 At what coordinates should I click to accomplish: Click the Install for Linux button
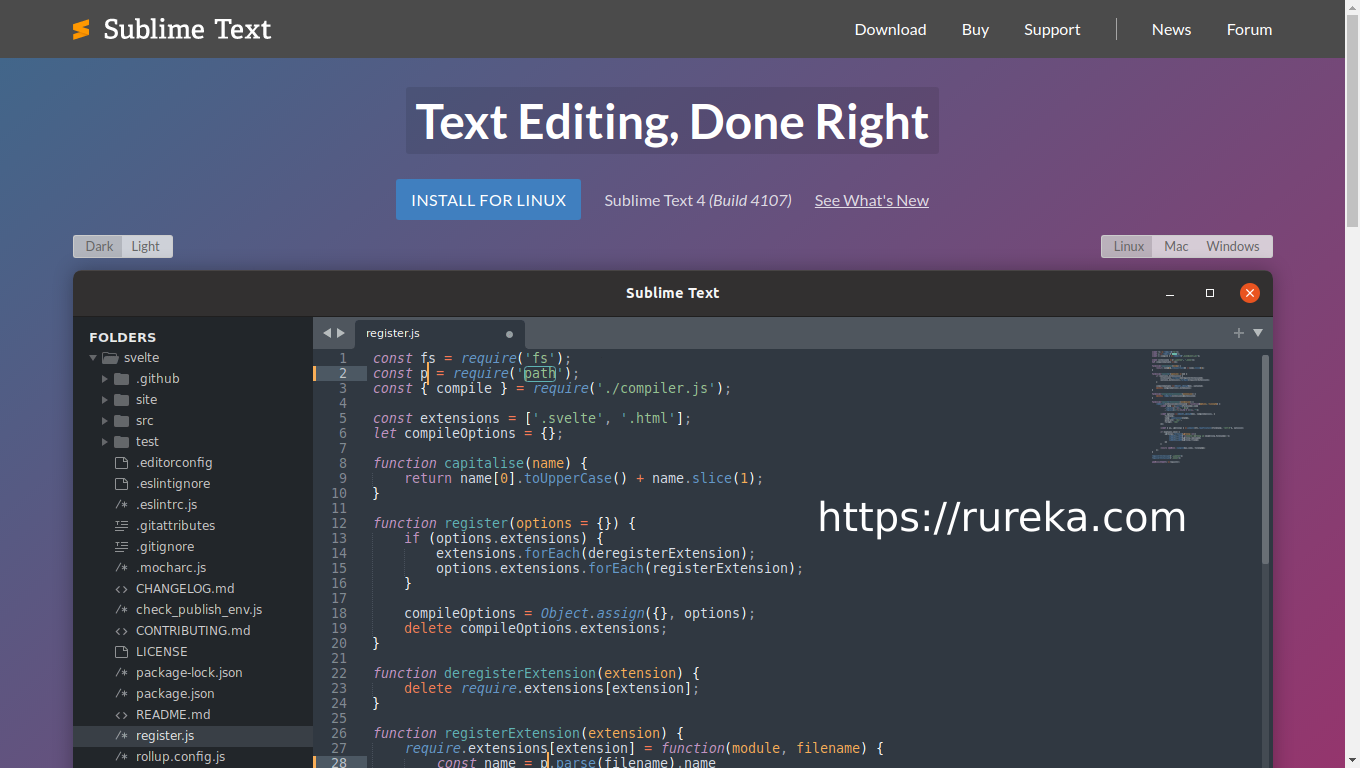[x=488, y=200]
